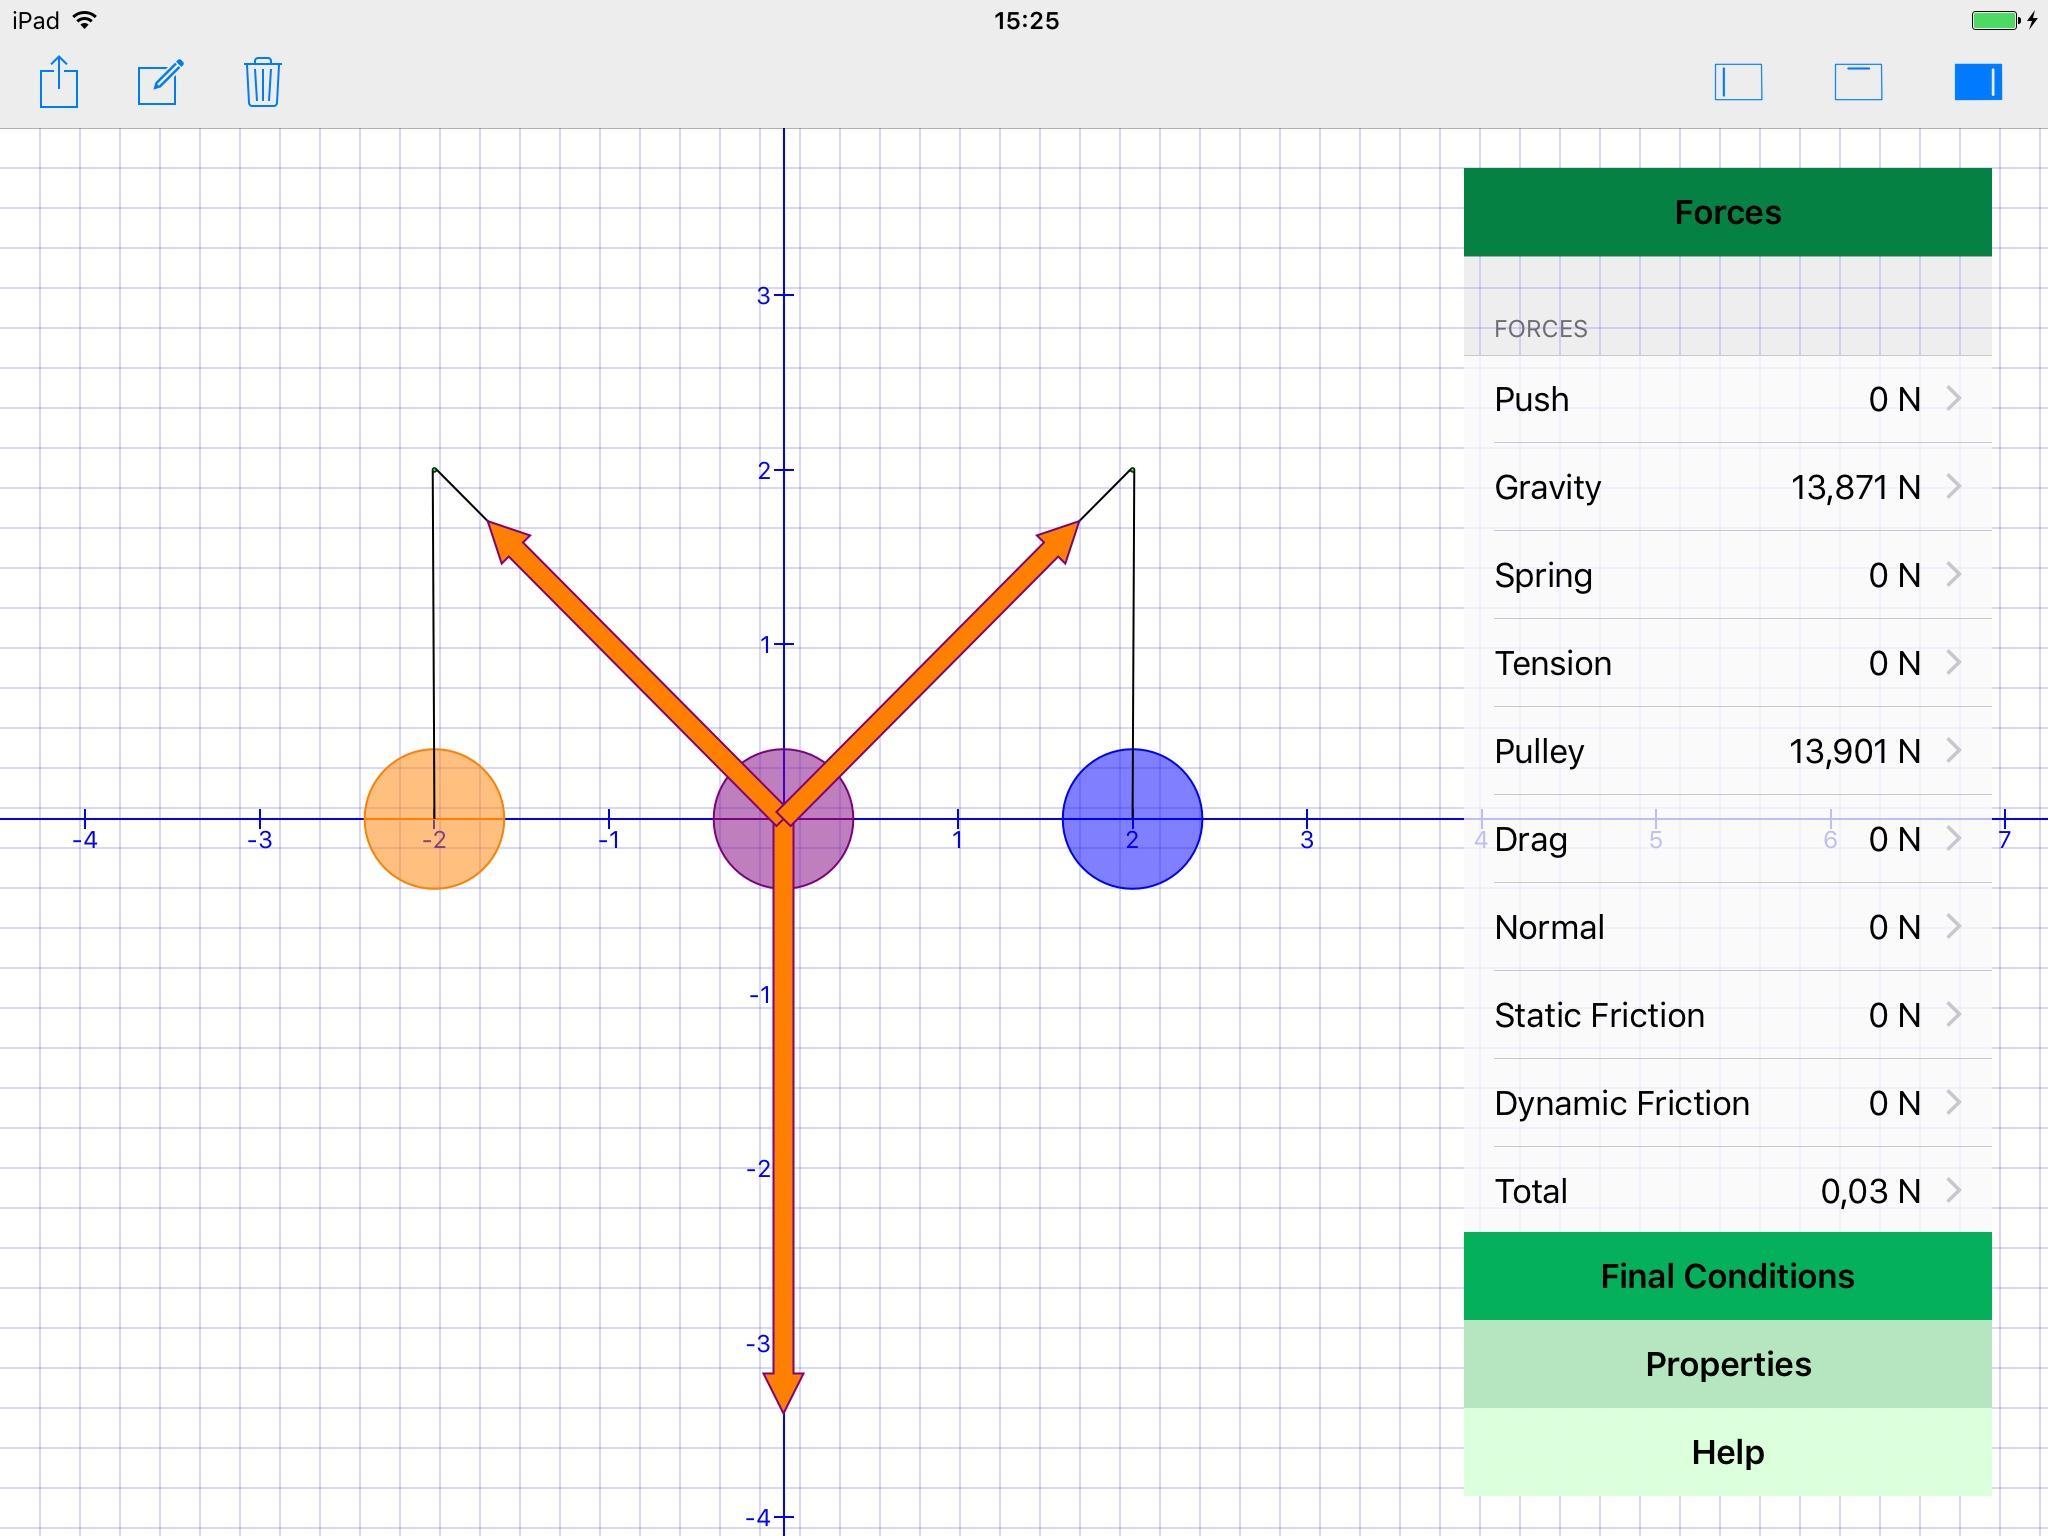Toggle the right sidebar panel icon
This screenshot has width=2048, height=1536.
pos(1978,82)
